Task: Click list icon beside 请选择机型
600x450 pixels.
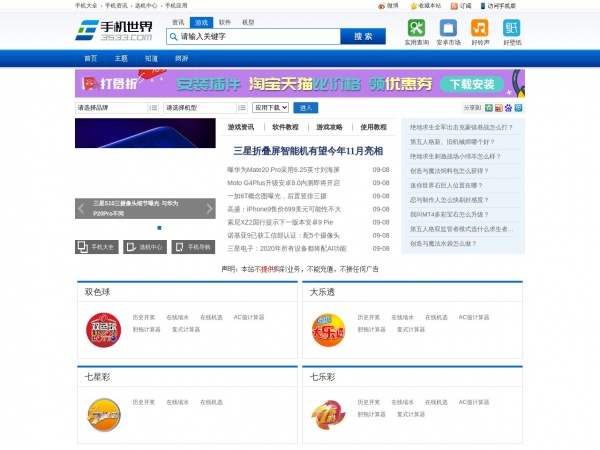Action: pyautogui.click(x=242, y=108)
